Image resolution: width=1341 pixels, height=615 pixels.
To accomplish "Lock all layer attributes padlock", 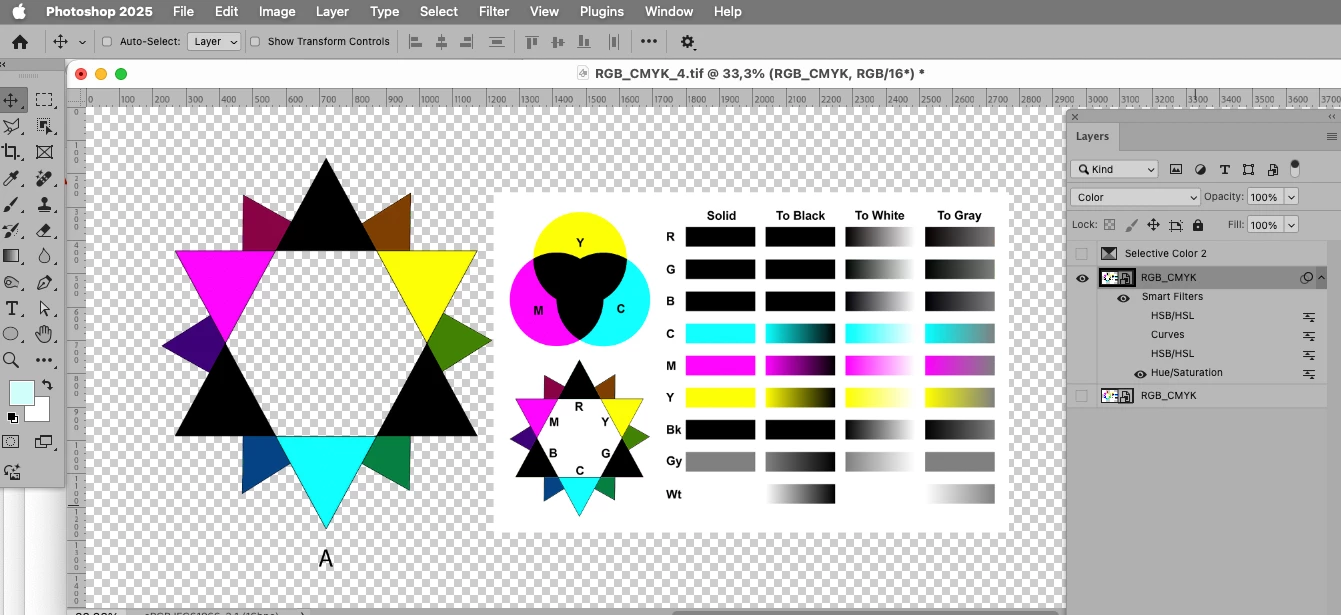I will (x=1198, y=225).
